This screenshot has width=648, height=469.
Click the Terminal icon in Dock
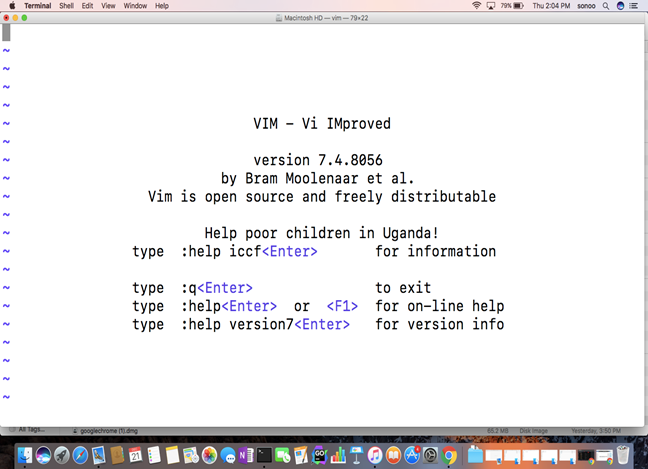click(264, 455)
